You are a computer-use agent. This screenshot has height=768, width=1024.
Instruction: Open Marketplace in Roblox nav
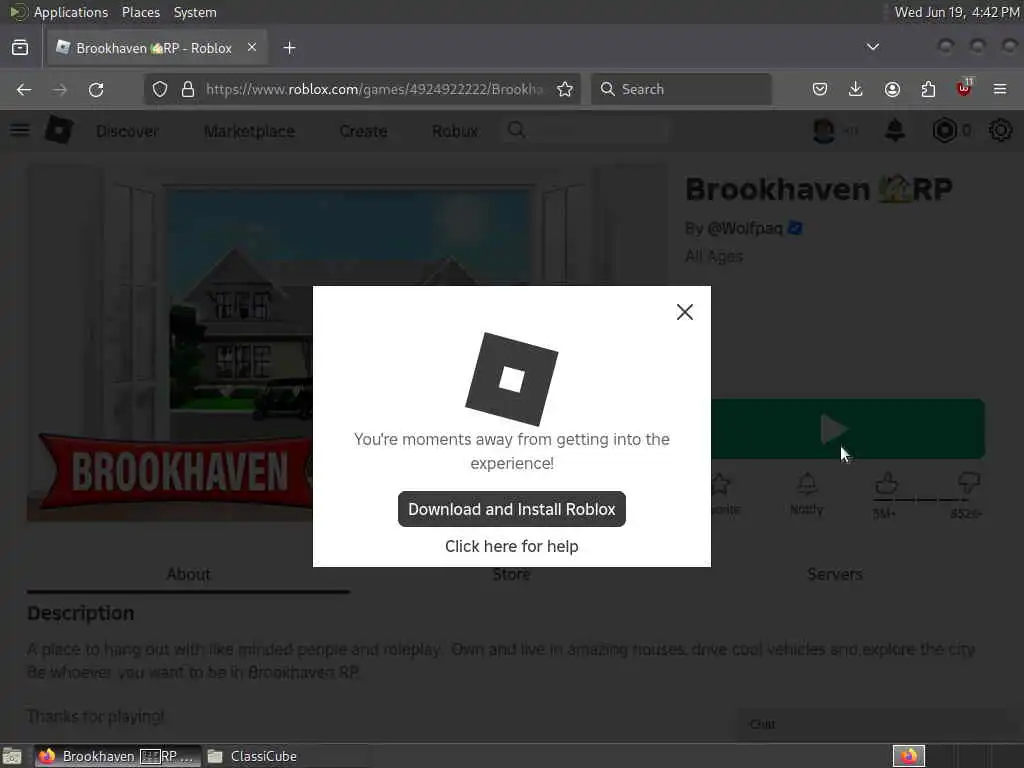tap(249, 131)
